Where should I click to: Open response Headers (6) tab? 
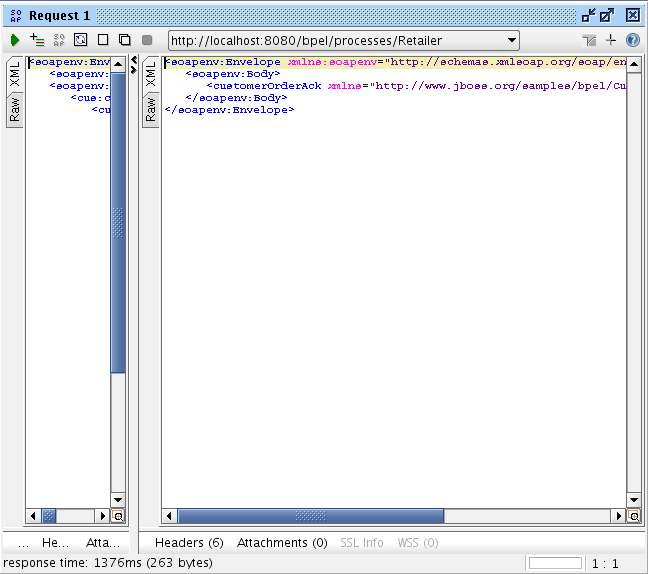point(189,542)
